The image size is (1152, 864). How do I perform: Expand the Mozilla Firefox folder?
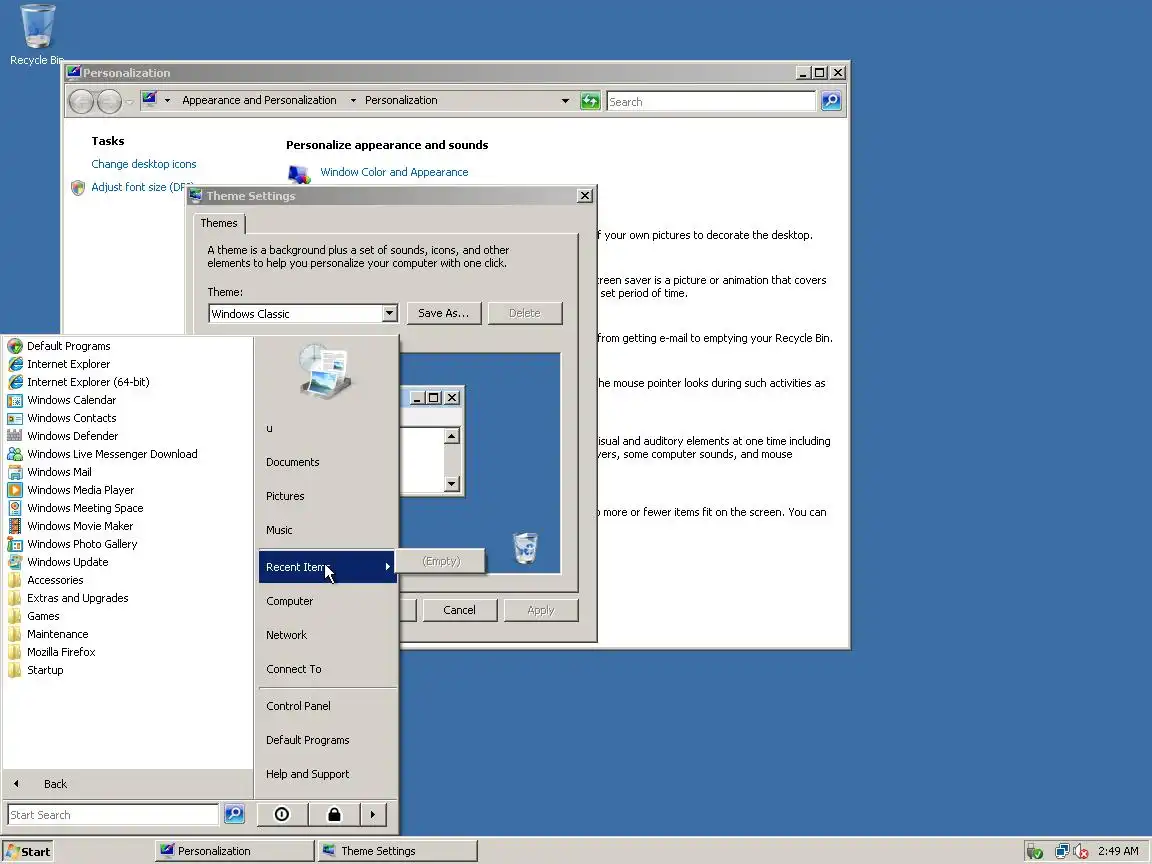61,652
